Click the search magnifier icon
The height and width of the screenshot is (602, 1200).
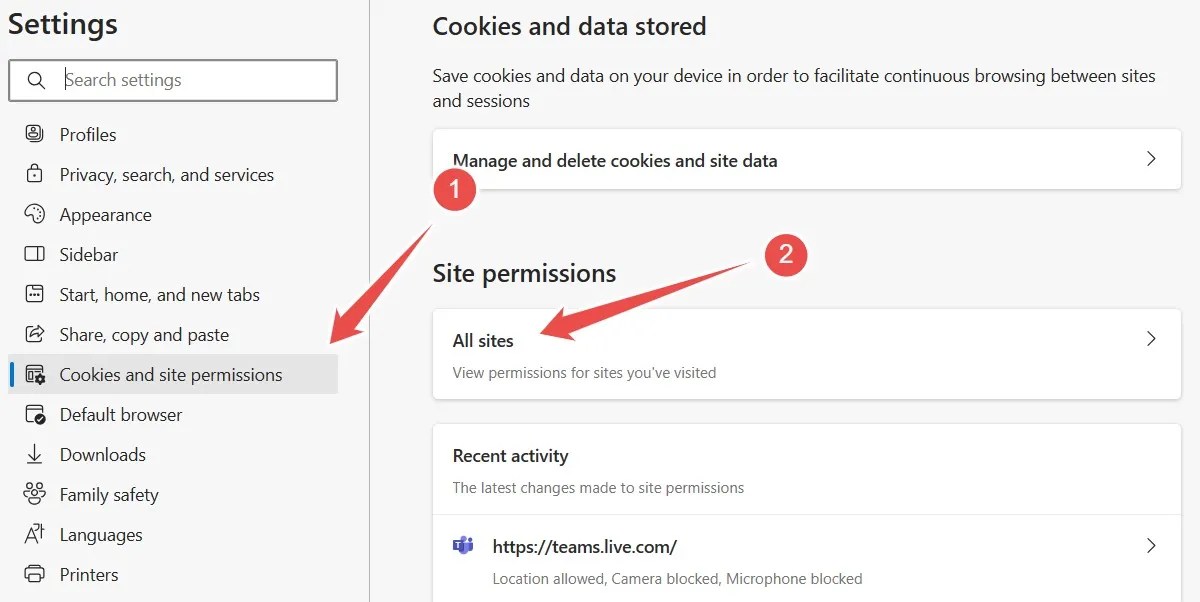pos(38,80)
